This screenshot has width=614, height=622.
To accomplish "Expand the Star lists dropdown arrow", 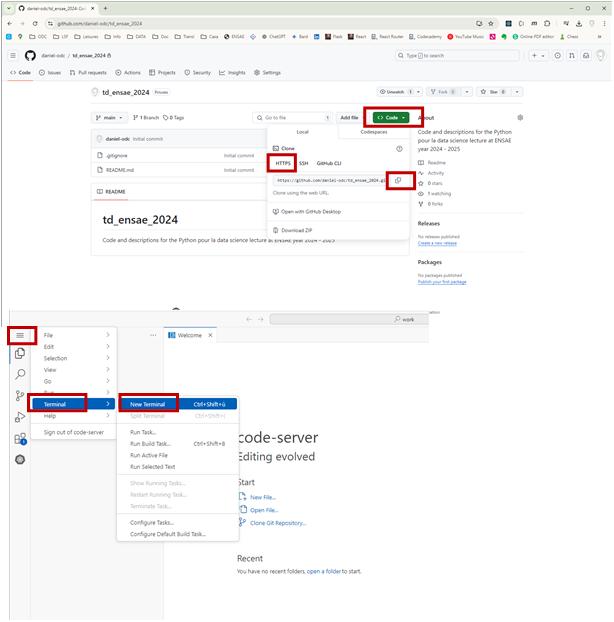I will [x=517, y=92].
